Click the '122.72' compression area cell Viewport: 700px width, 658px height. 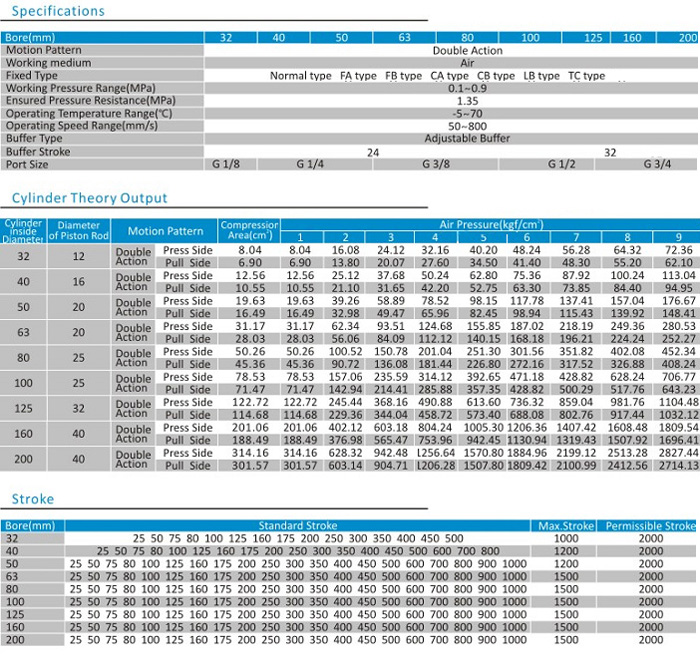(x=250, y=402)
